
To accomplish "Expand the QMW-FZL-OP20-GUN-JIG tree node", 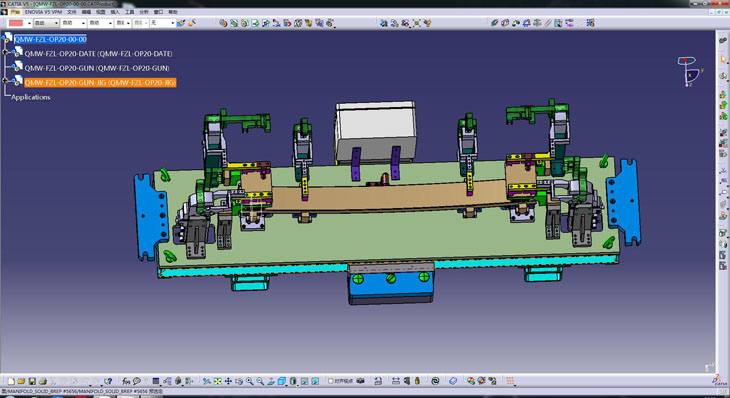I will coord(5,81).
